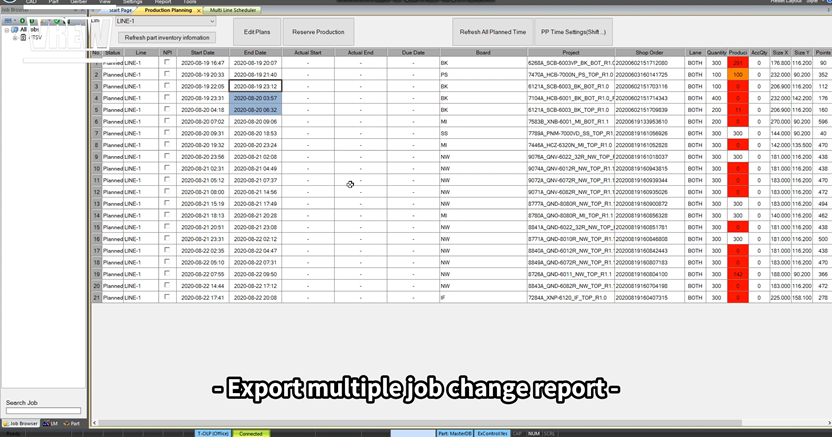
Task: Select the row 12 number header
Action: (97, 192)
